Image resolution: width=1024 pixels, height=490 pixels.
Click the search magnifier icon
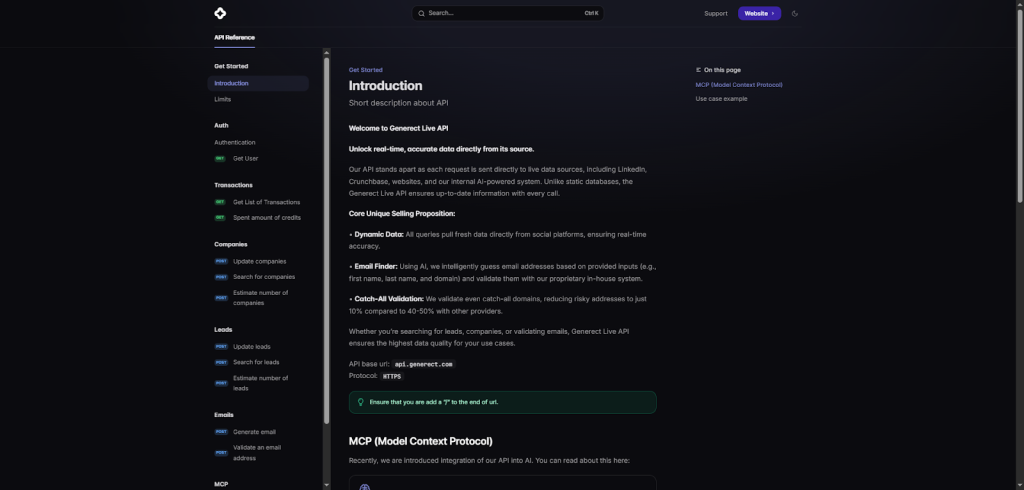click(421, 13)
